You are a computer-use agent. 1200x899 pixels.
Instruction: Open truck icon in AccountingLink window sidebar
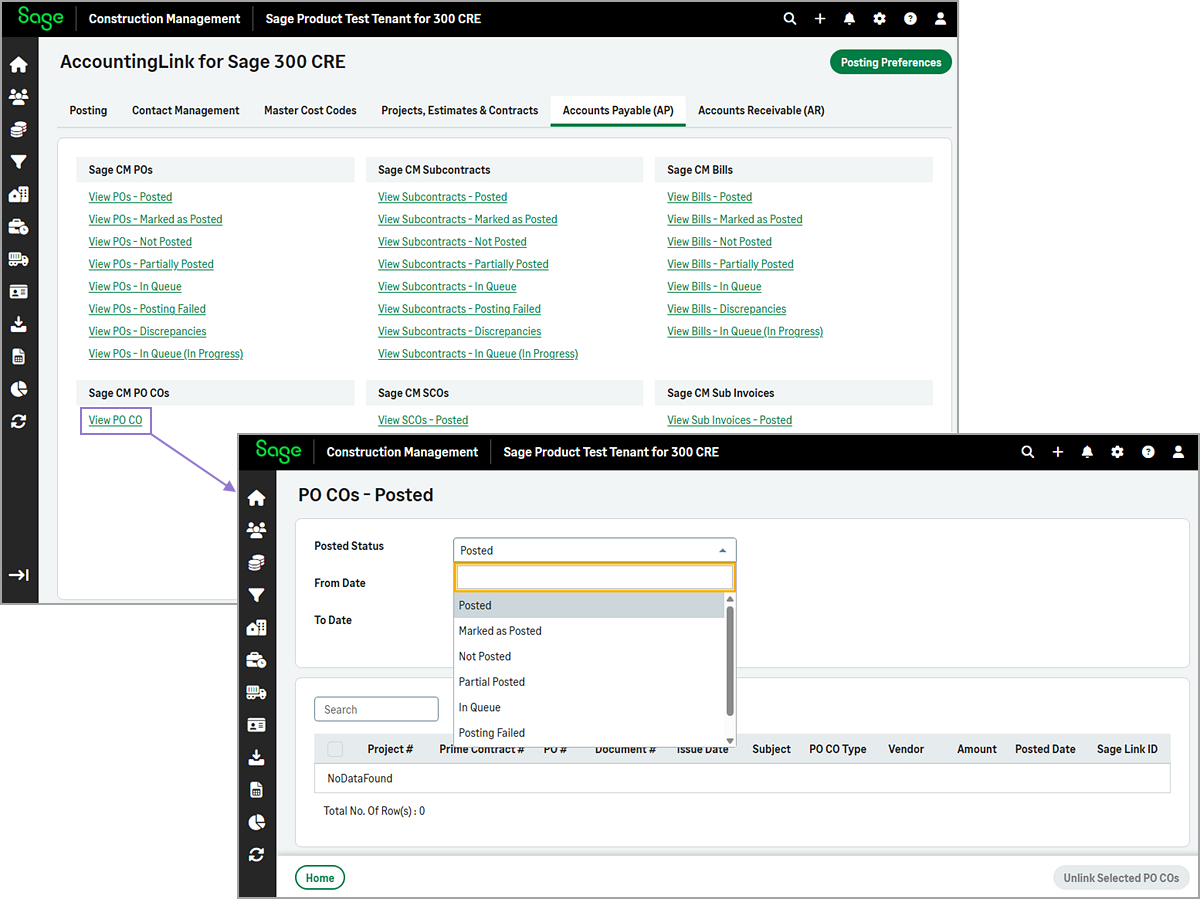coord(19,259)
